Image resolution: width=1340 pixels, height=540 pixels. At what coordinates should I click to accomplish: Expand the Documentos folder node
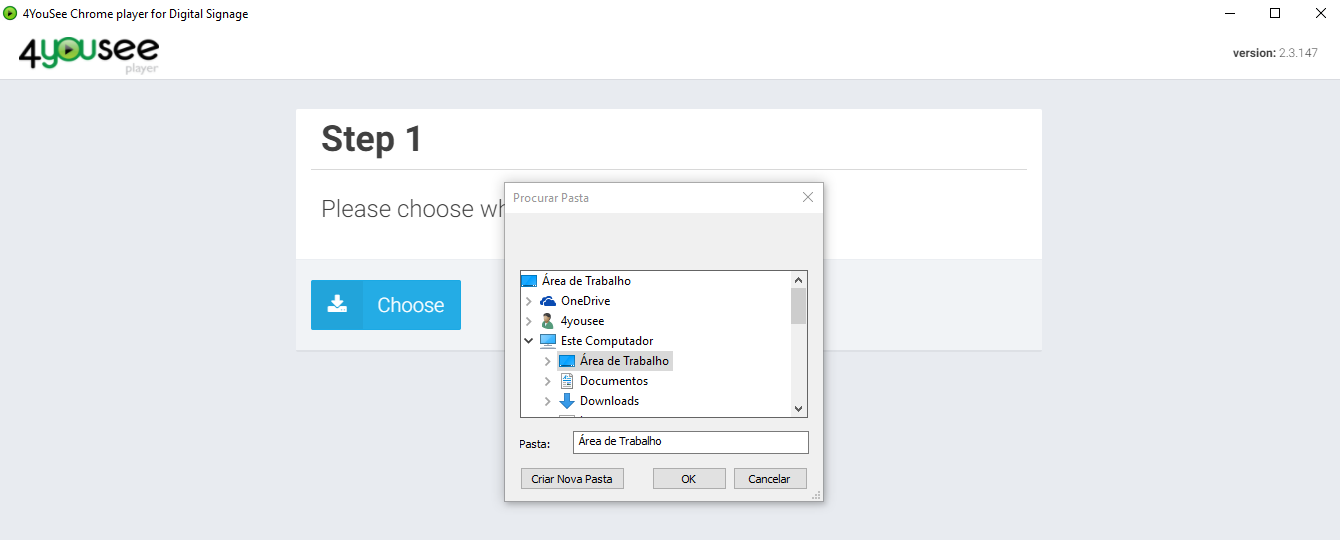click(548, 381)
